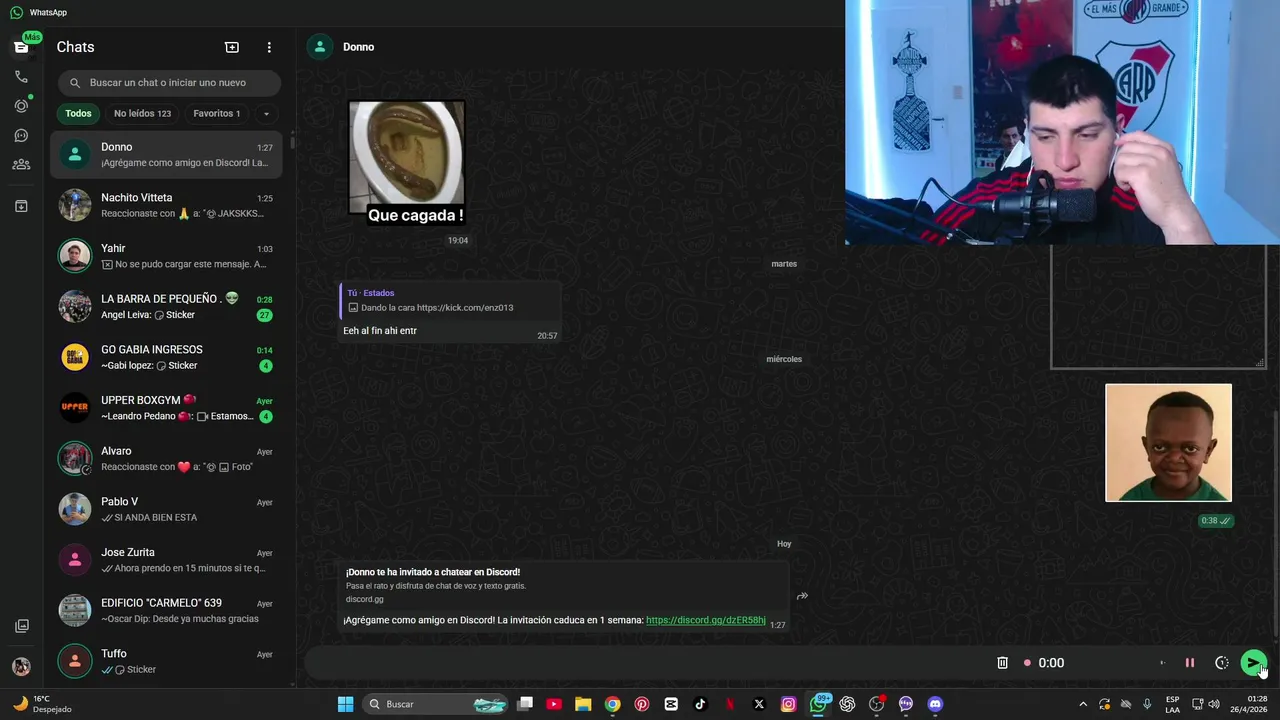This screenshot has width=1280, height=720.
Task: Click the 'Más' badge on the chats icon
Action: click(32, 37)
